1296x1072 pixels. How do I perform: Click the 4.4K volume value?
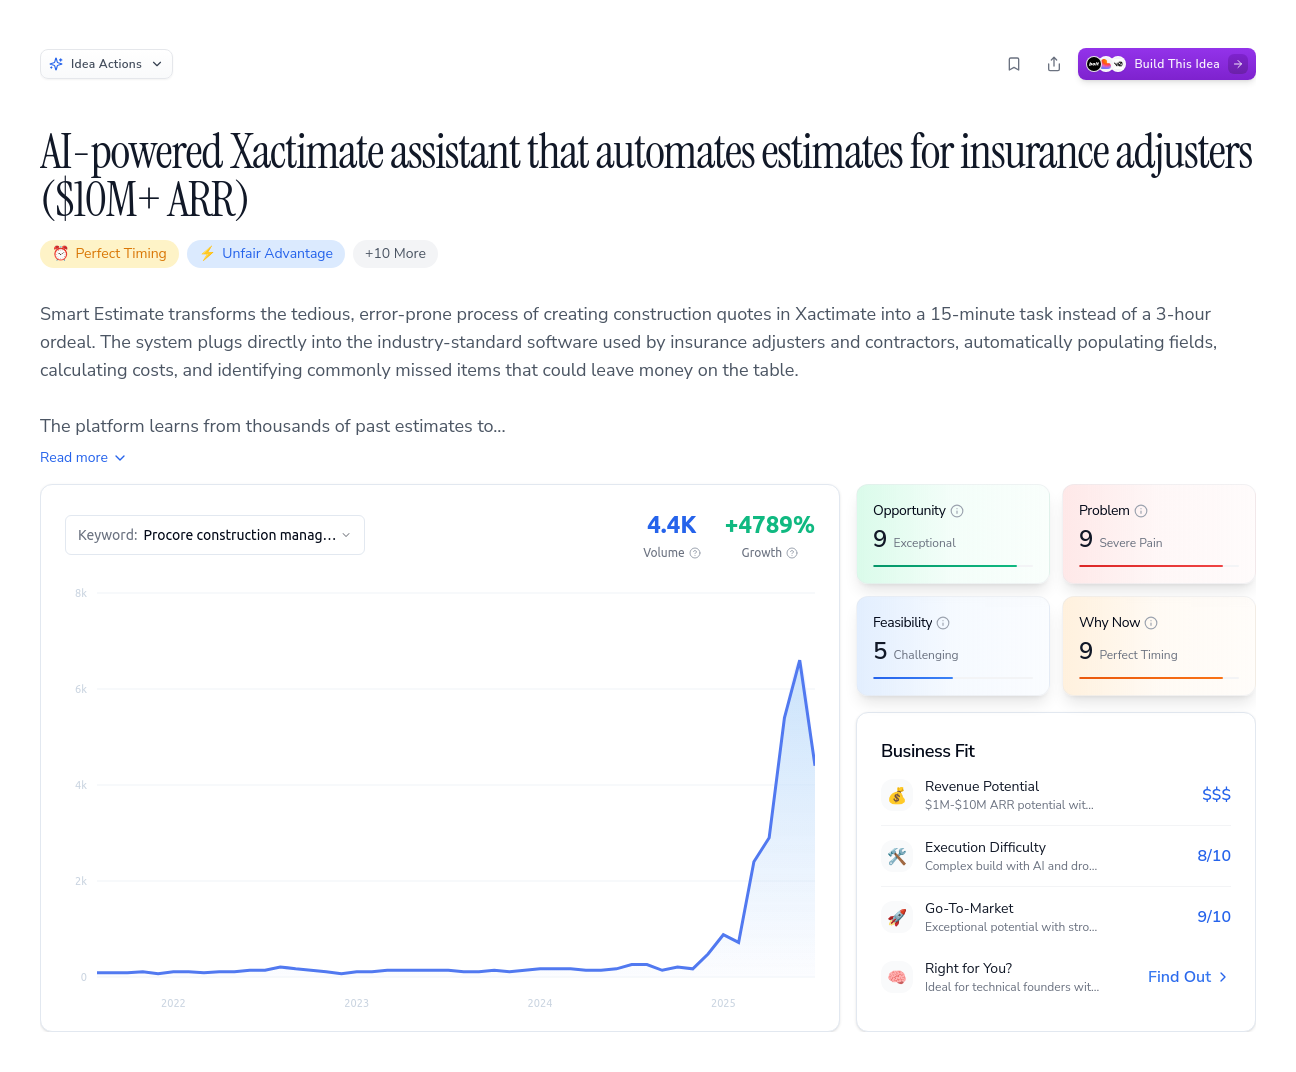point(672,525)
